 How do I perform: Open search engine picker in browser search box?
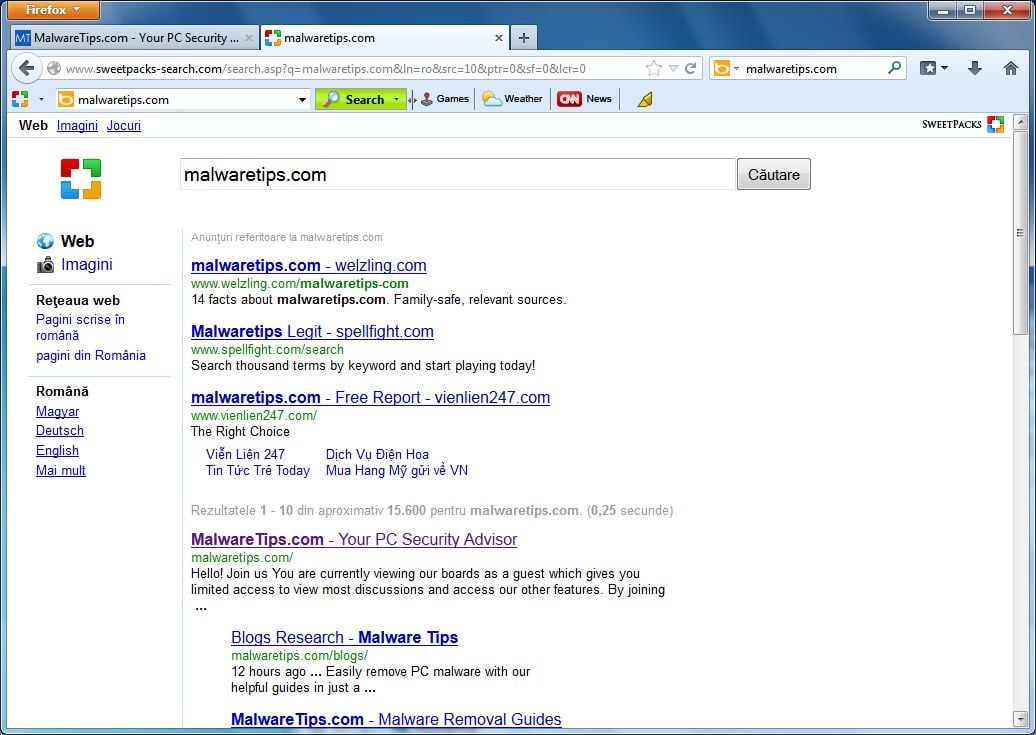(x=726, y=68)
